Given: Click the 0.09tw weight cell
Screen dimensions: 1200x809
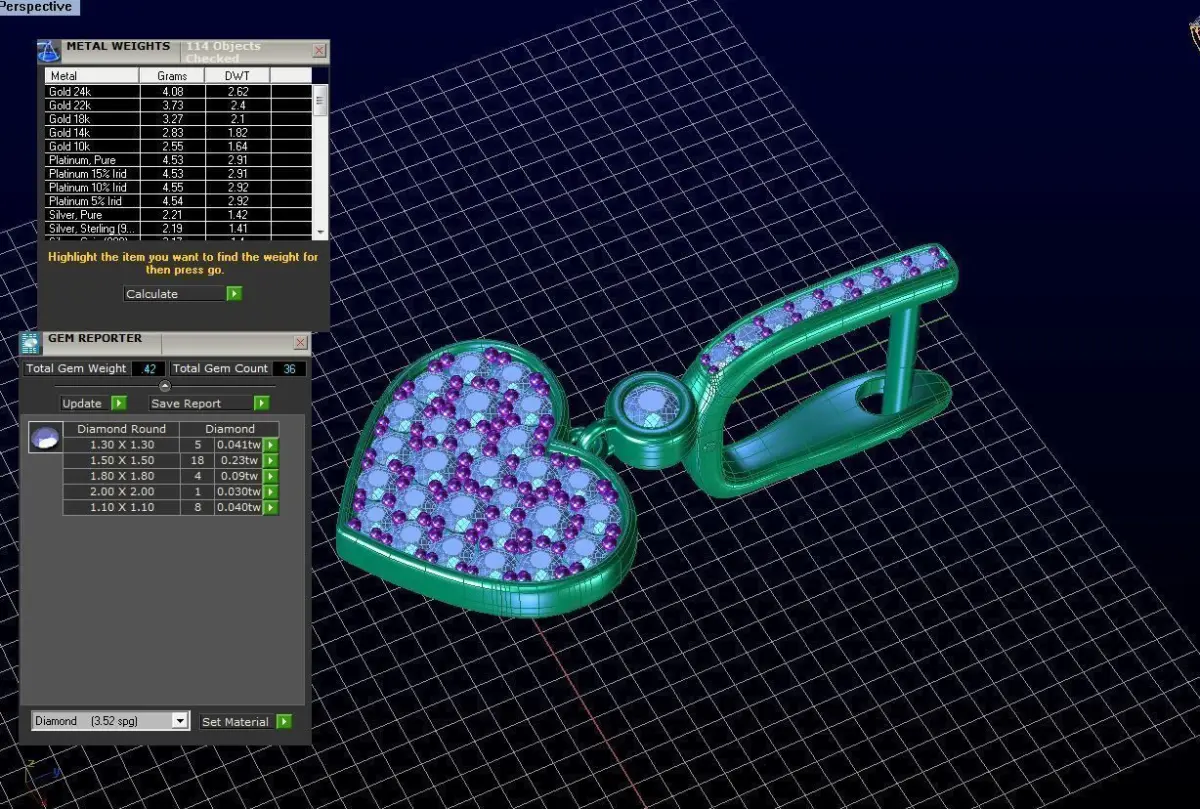Looking at the screenshot, I should pyautogui.click(x=238, y=476).
